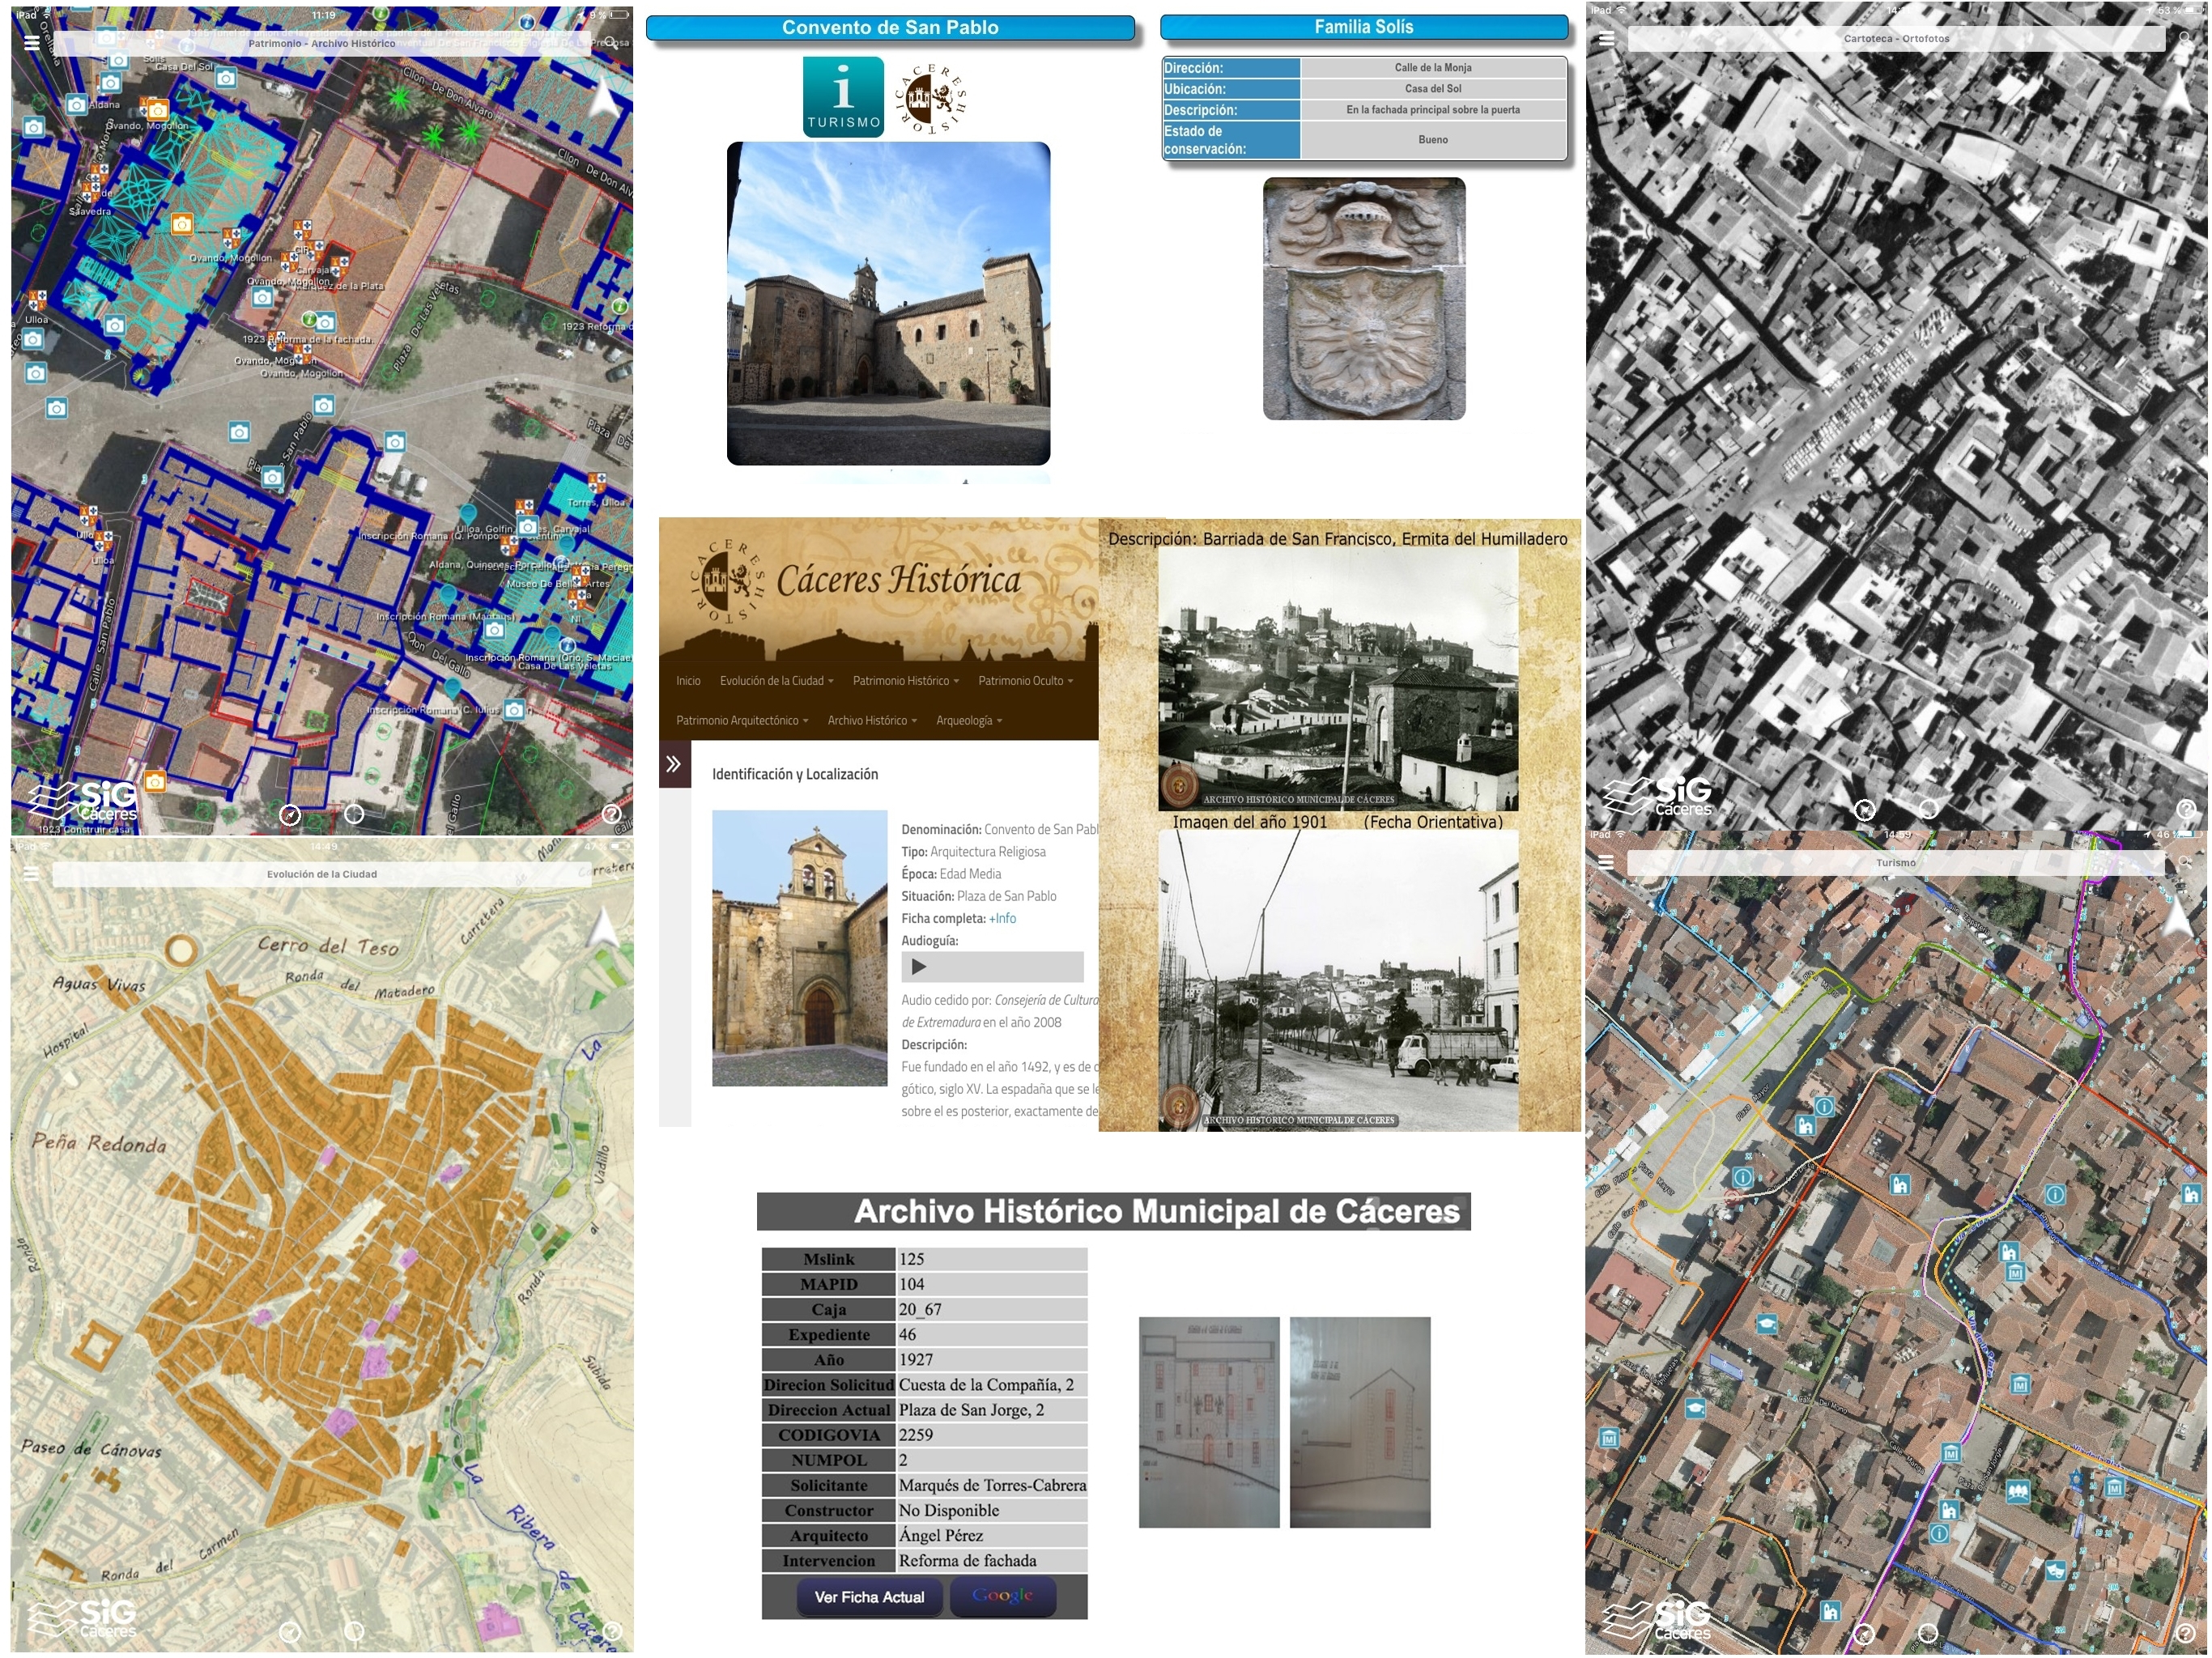Open hamburger menu in Patrimonio - Archivo Histórico map

pyautogui.click(x=32, y=43)
